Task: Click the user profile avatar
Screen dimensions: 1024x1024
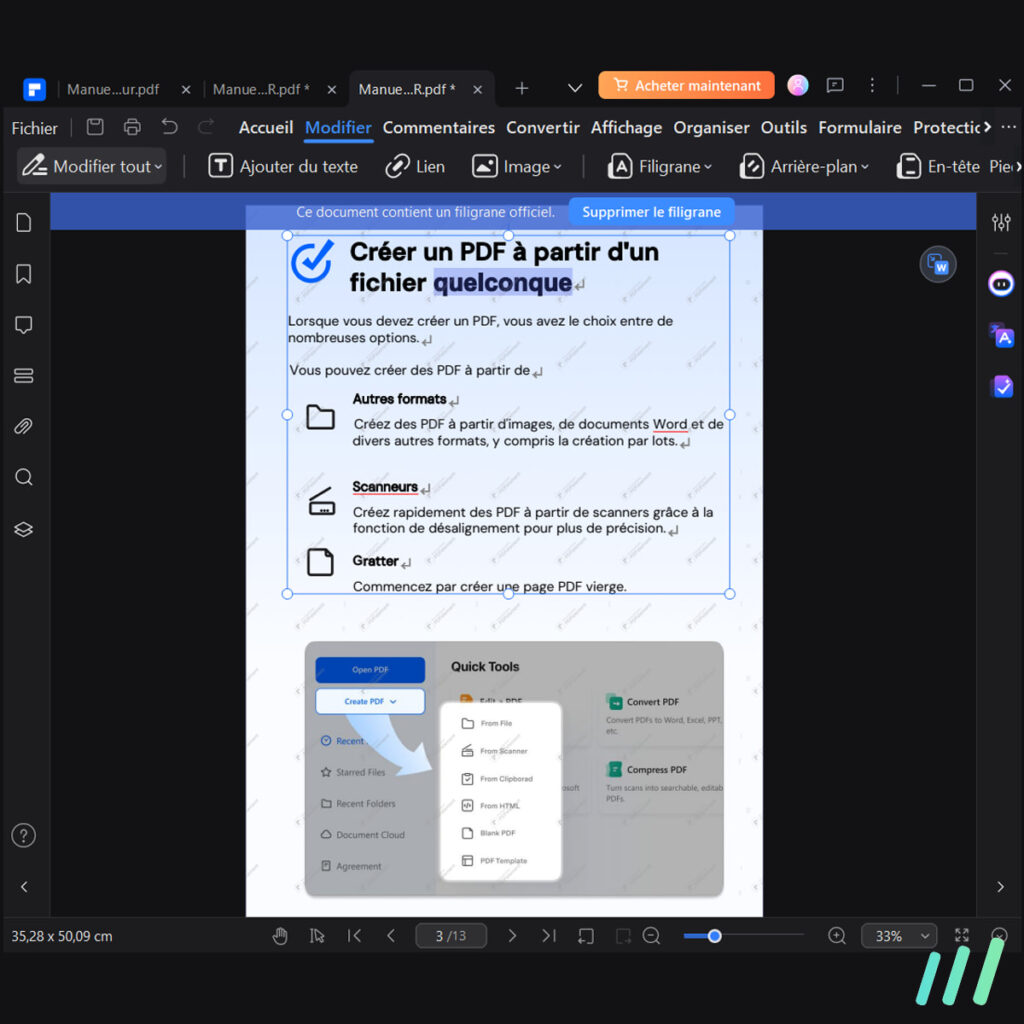Action: (x=797, y=85)
